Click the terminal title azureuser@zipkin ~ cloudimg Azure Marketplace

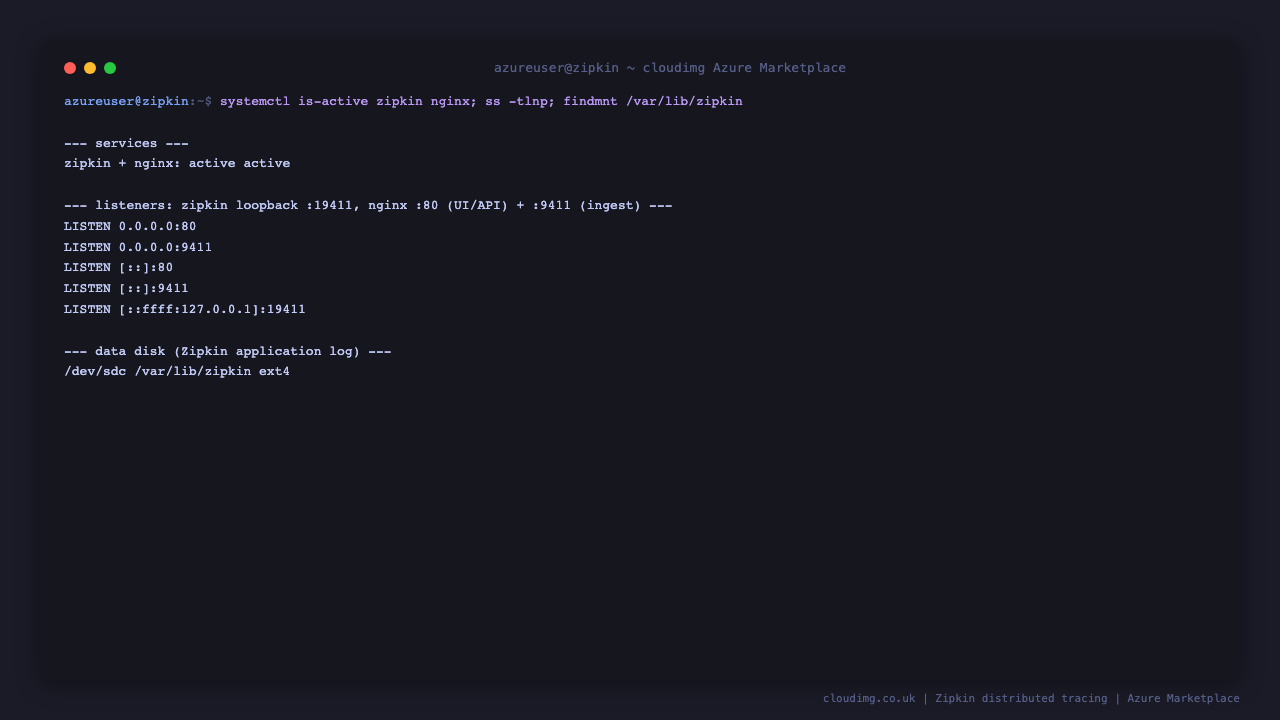[670, 68]
